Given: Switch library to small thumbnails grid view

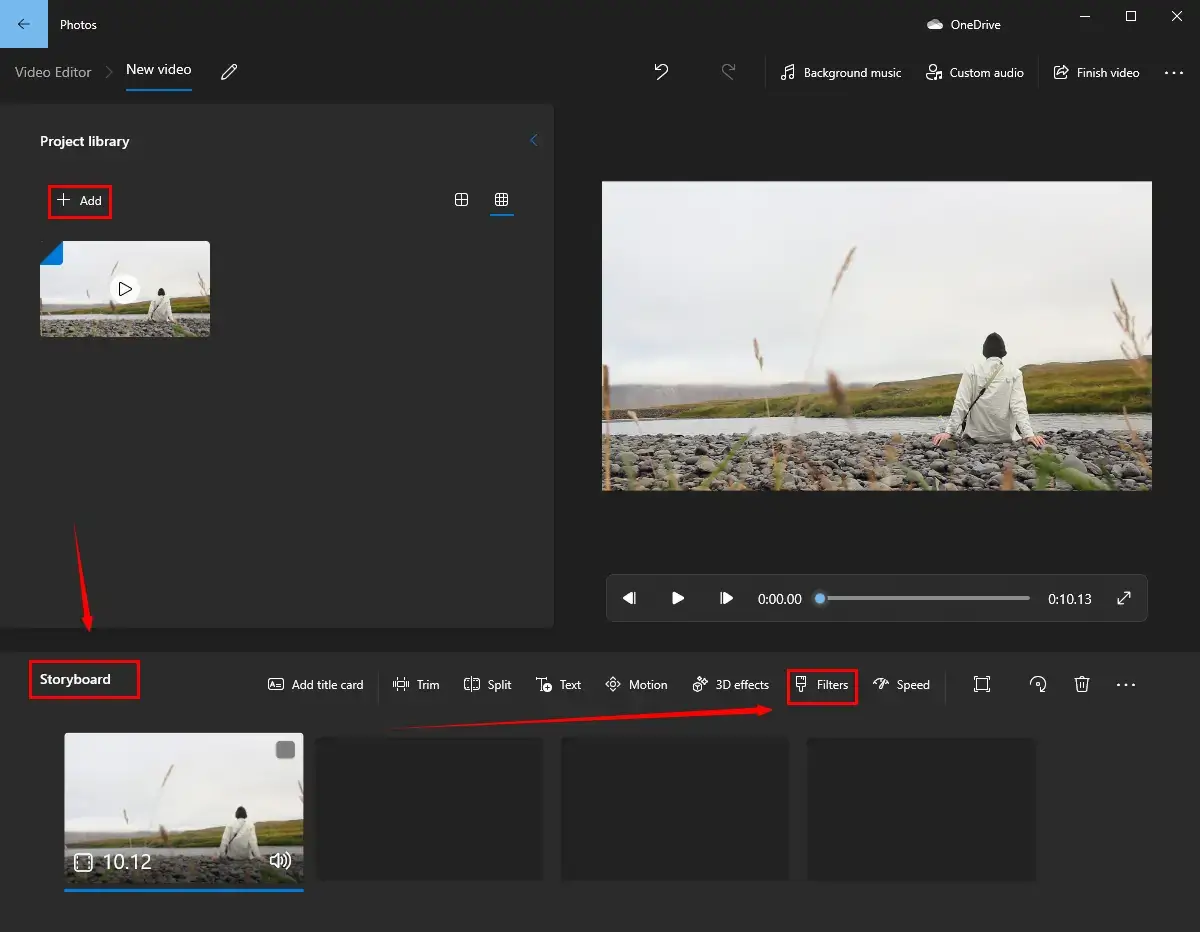Looking at the screenshot, I should (502, 200).
